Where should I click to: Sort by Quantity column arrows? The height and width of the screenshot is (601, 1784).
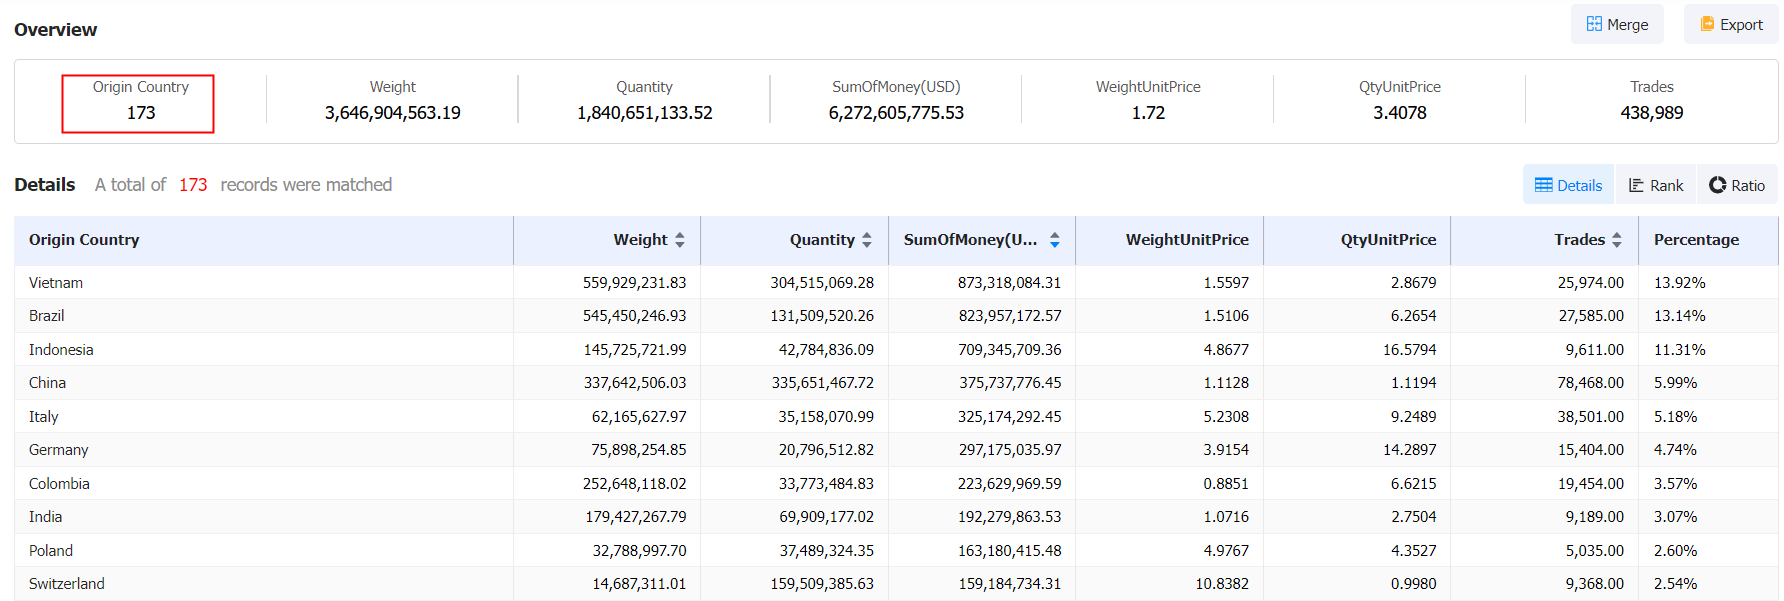(867, 240)
